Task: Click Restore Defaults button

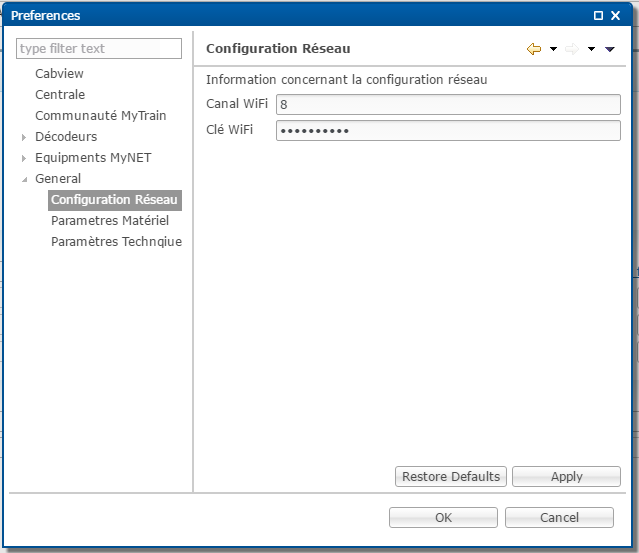Action: click(x=451, y=476)
